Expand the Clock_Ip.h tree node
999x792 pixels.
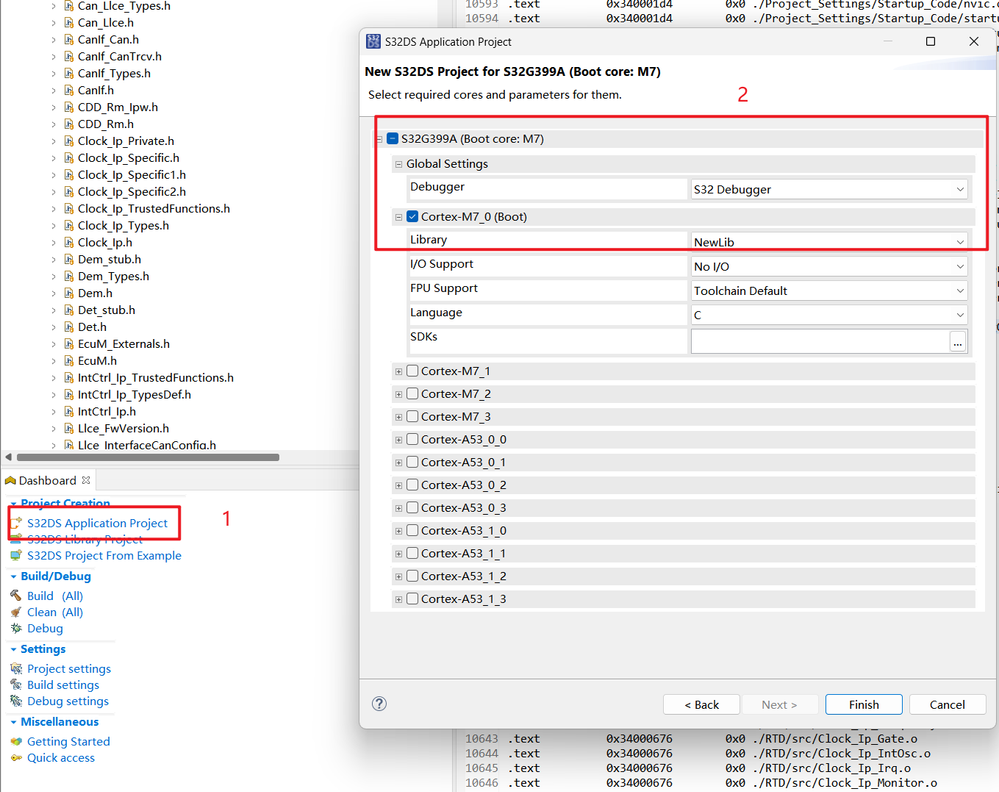point(54,243)
